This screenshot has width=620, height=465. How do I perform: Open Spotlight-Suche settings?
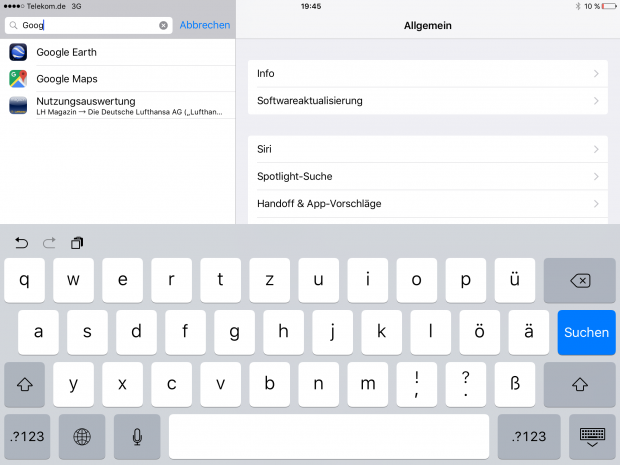click(428, 176)
